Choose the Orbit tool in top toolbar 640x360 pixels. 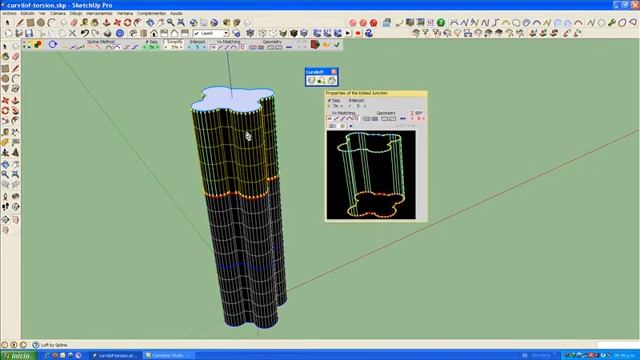pos(150,22)
